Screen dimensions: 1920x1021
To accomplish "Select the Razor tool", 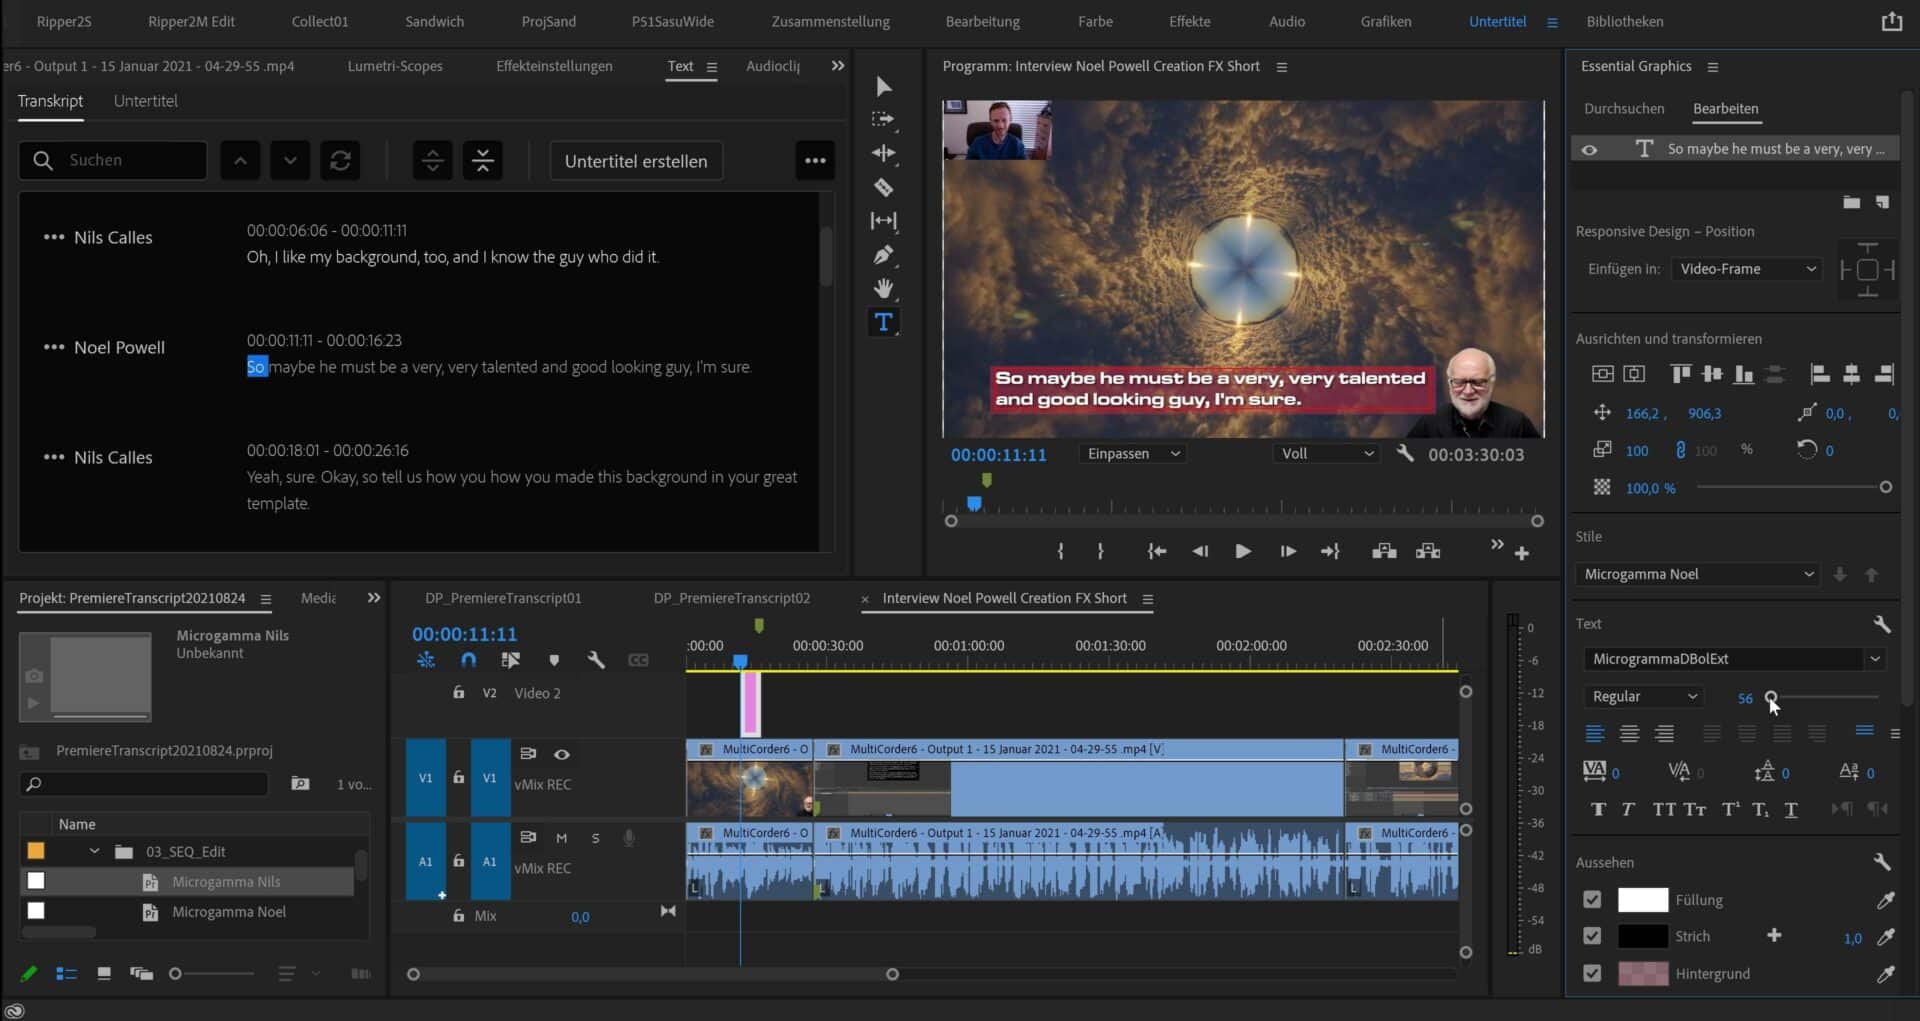I will [x=884, y=187].
